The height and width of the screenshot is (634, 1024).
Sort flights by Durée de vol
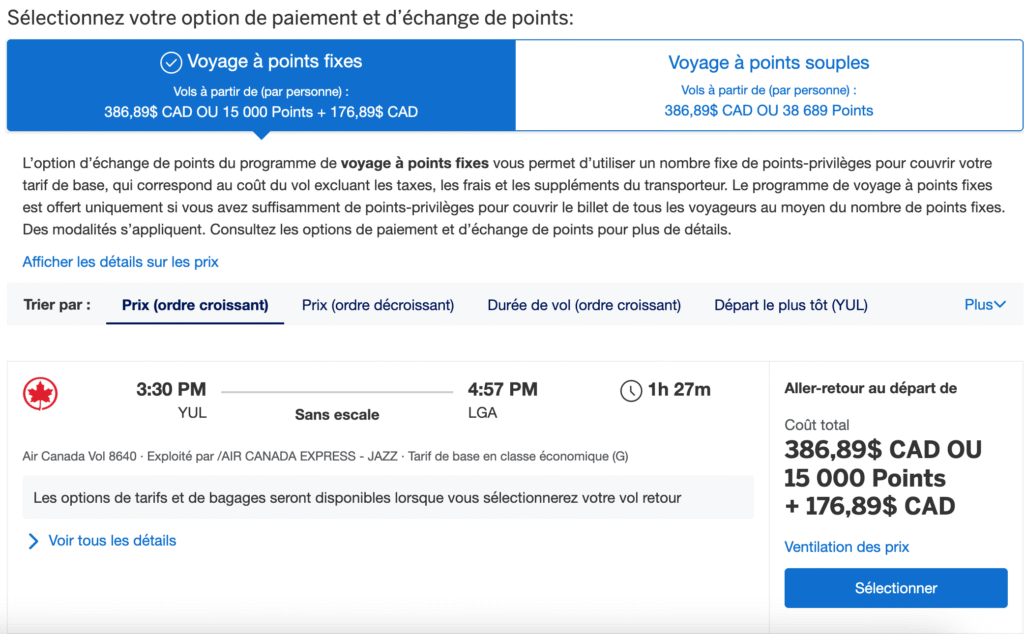pos(584,304)
